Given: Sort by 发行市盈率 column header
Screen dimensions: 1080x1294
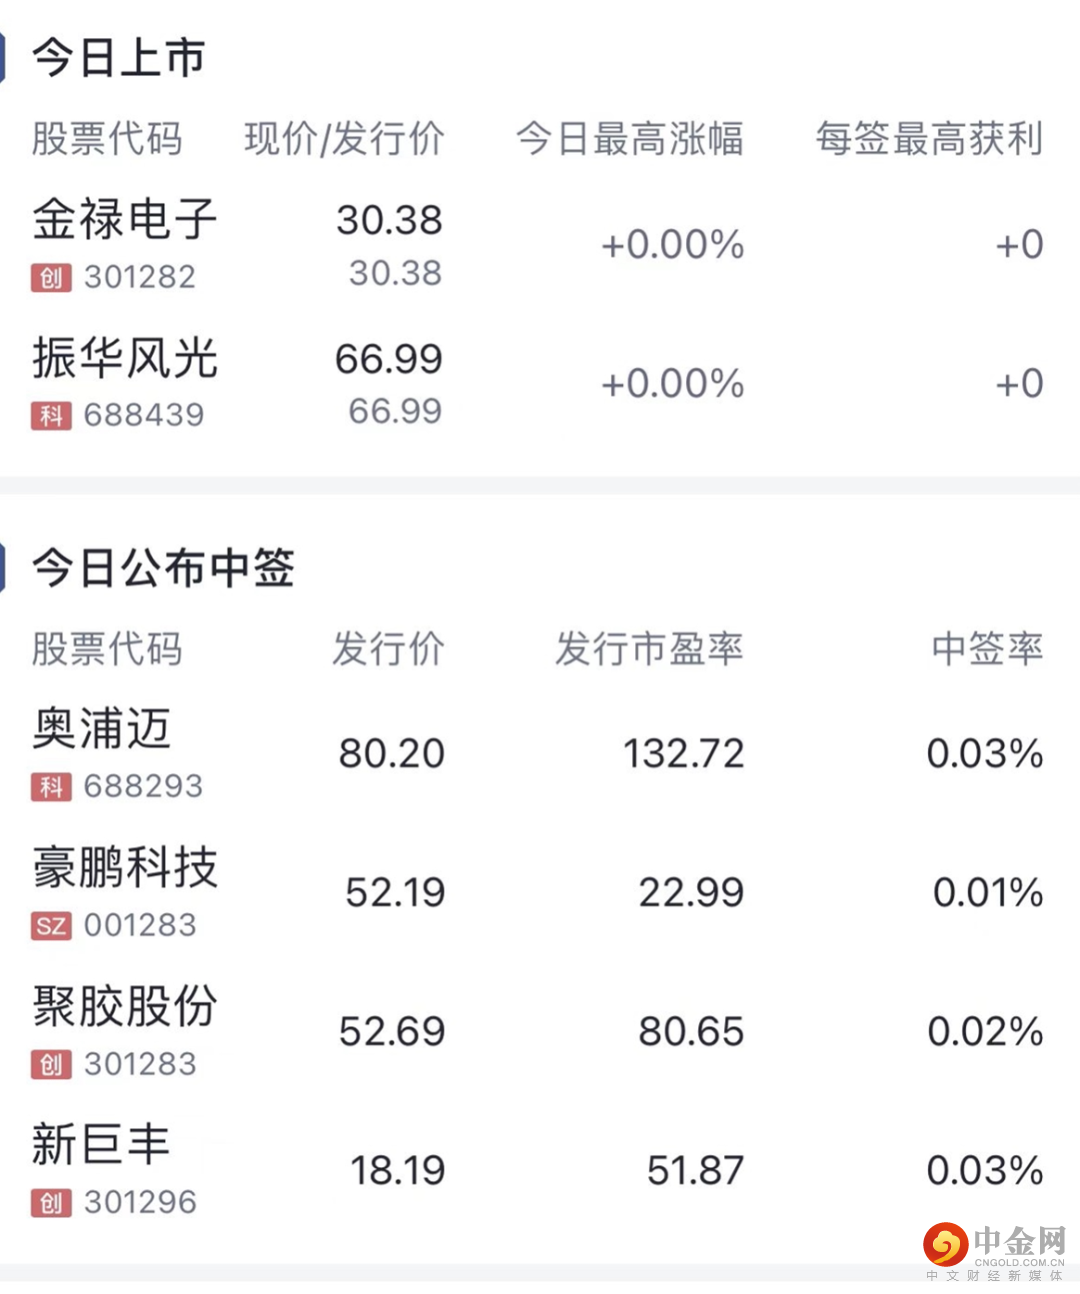Looking at the screenshot, I should click(x=649, y=649).
